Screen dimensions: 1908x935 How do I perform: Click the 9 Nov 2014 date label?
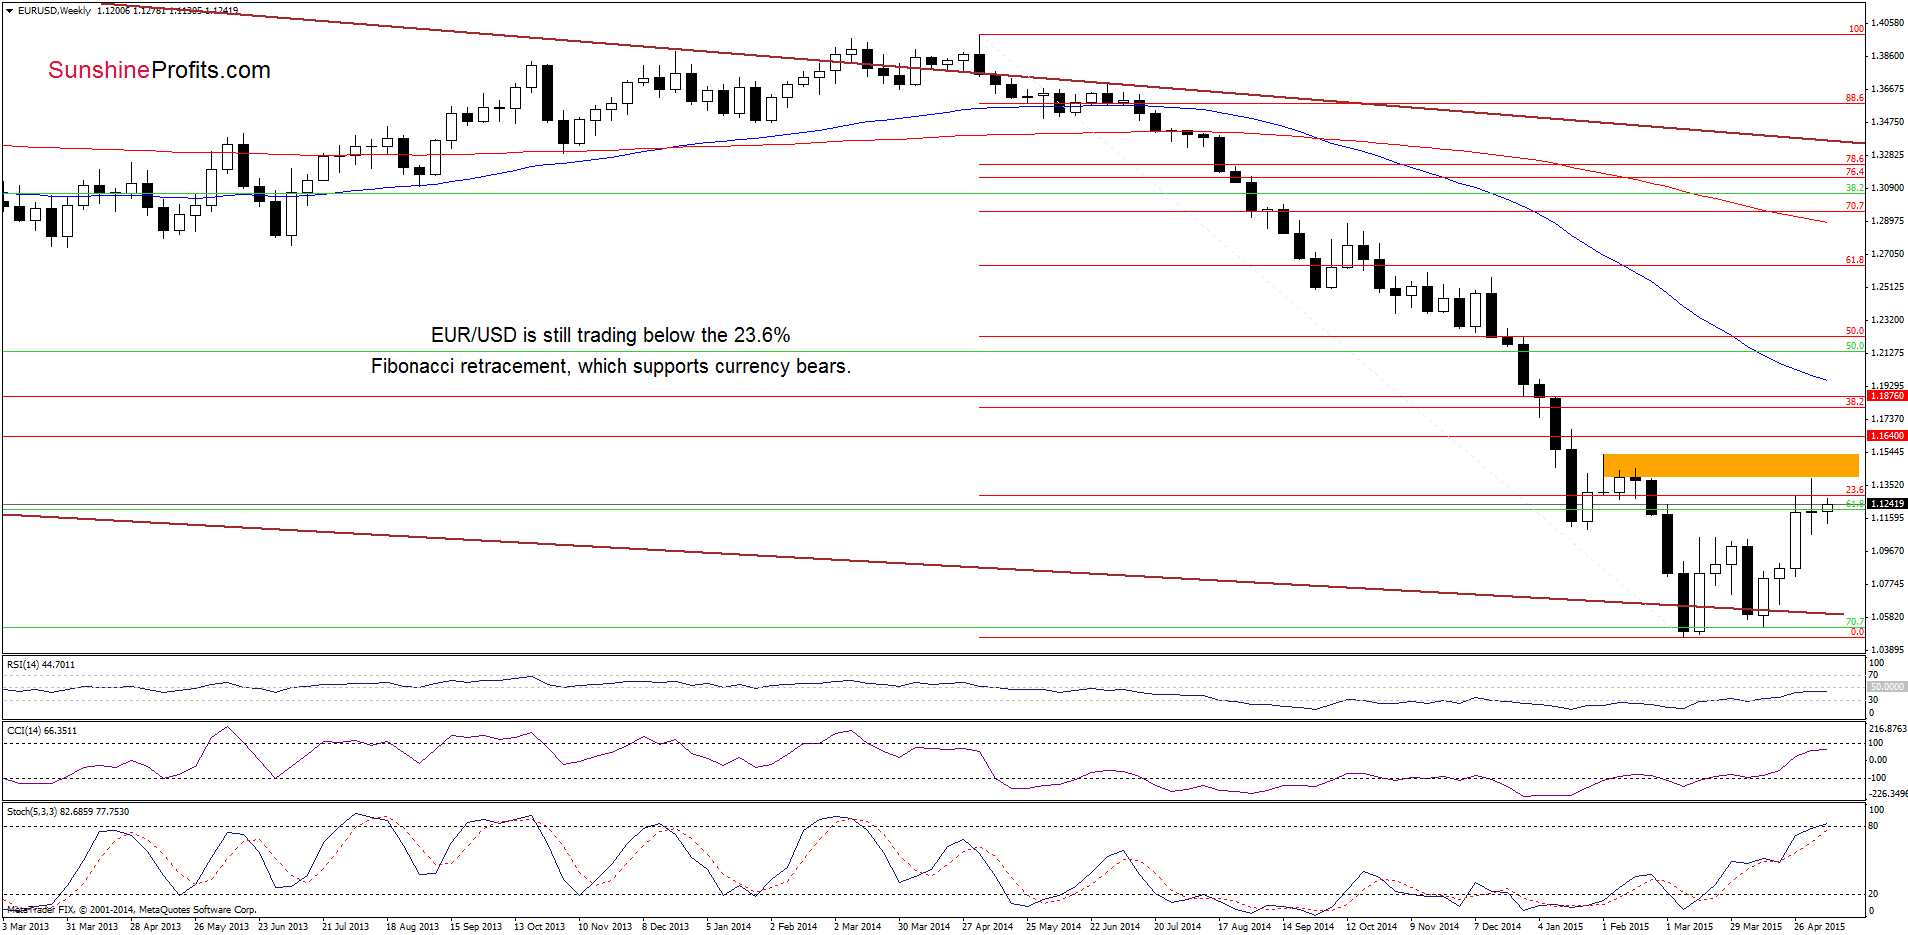(1434, 926)
